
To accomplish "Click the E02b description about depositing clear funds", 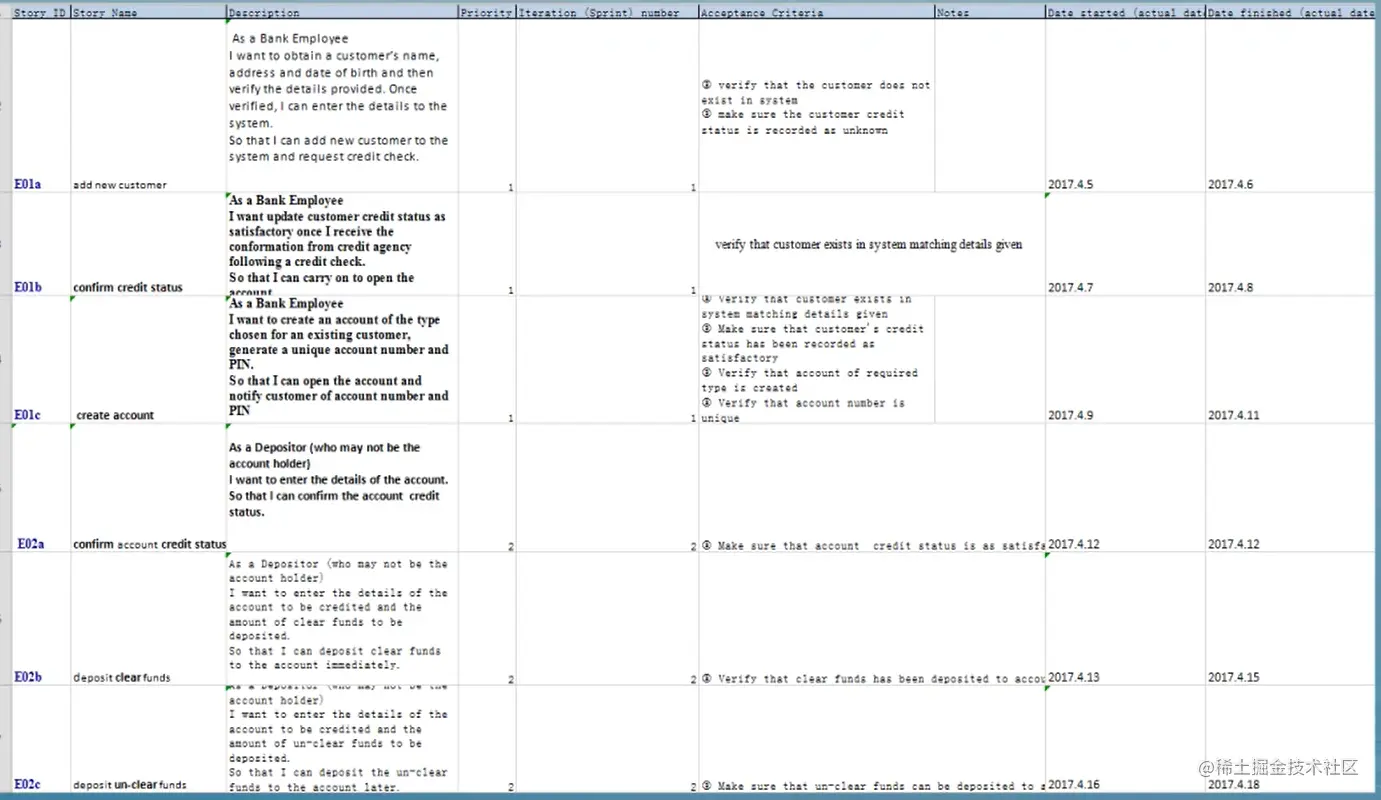I will coord(338,614).
